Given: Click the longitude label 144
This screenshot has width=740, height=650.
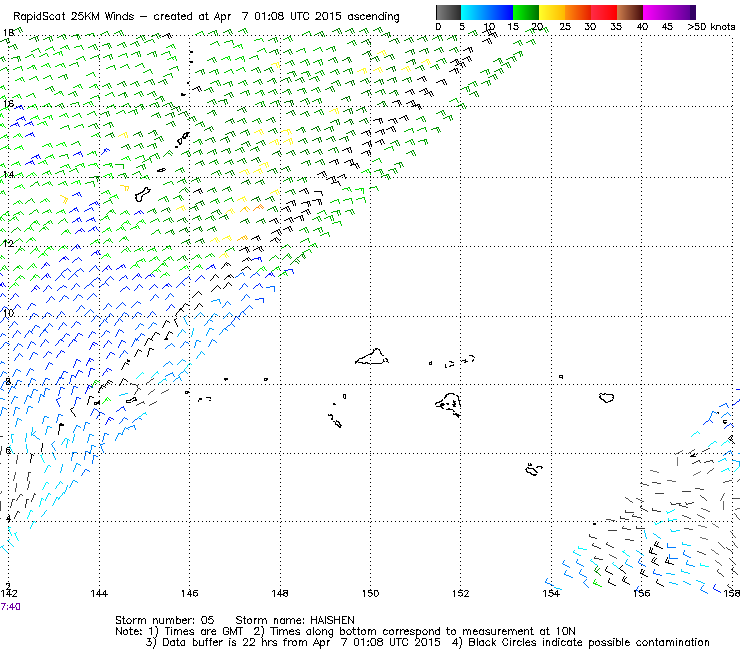Looking at the screenshot, I should (x=99, y=593).
